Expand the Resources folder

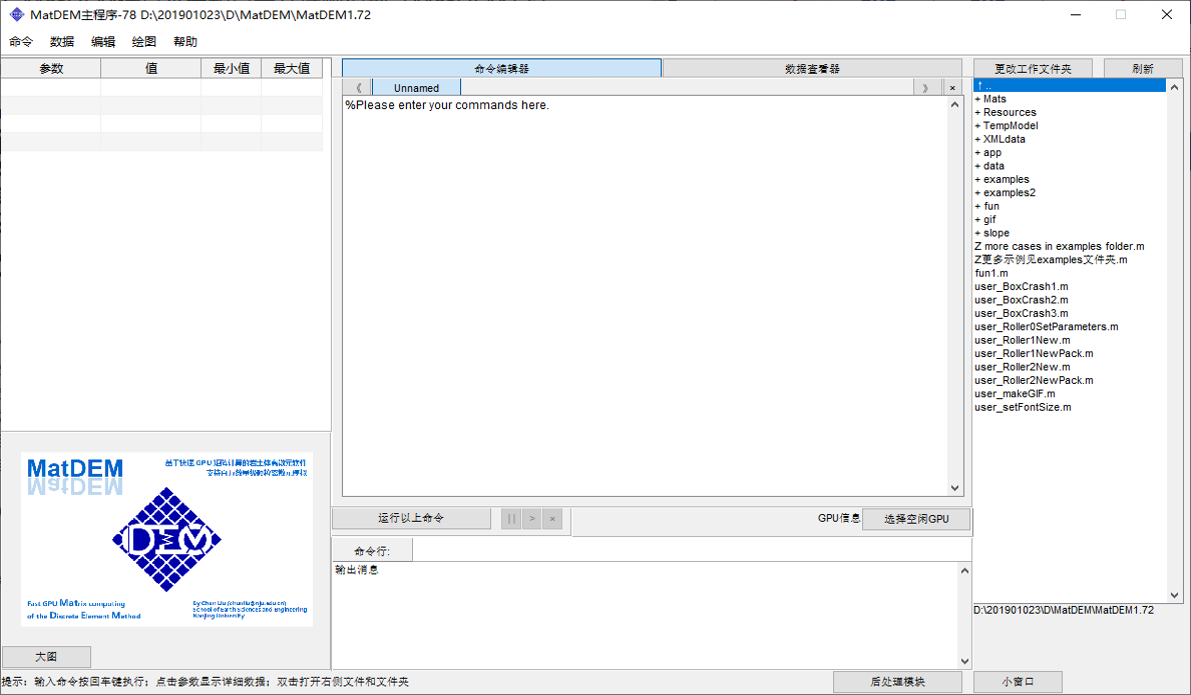tap(1069, 112)
